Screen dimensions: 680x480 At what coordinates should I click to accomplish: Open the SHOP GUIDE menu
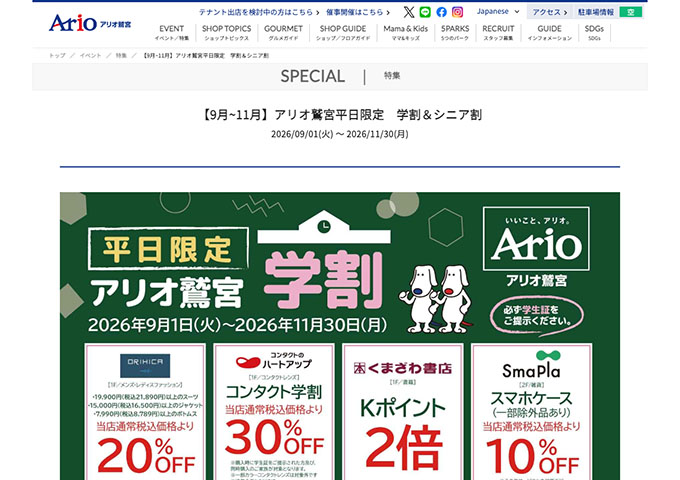pos(343,33)
